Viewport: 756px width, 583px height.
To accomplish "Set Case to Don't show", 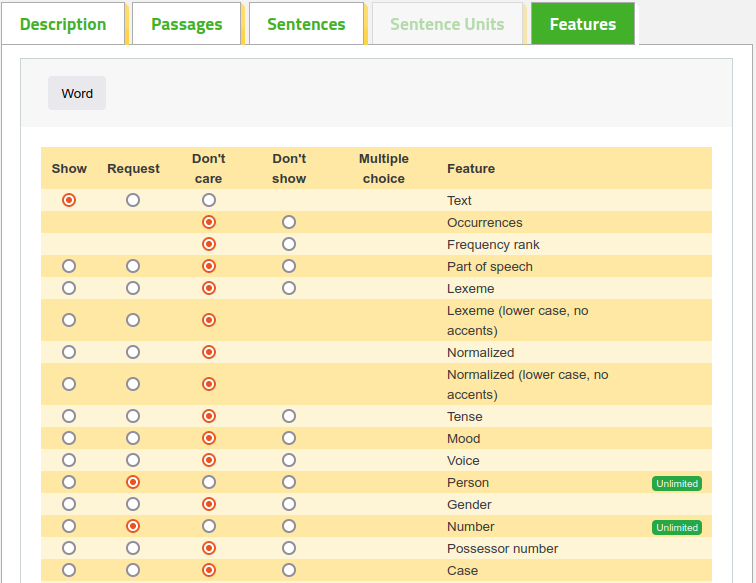I will point(289,570).
